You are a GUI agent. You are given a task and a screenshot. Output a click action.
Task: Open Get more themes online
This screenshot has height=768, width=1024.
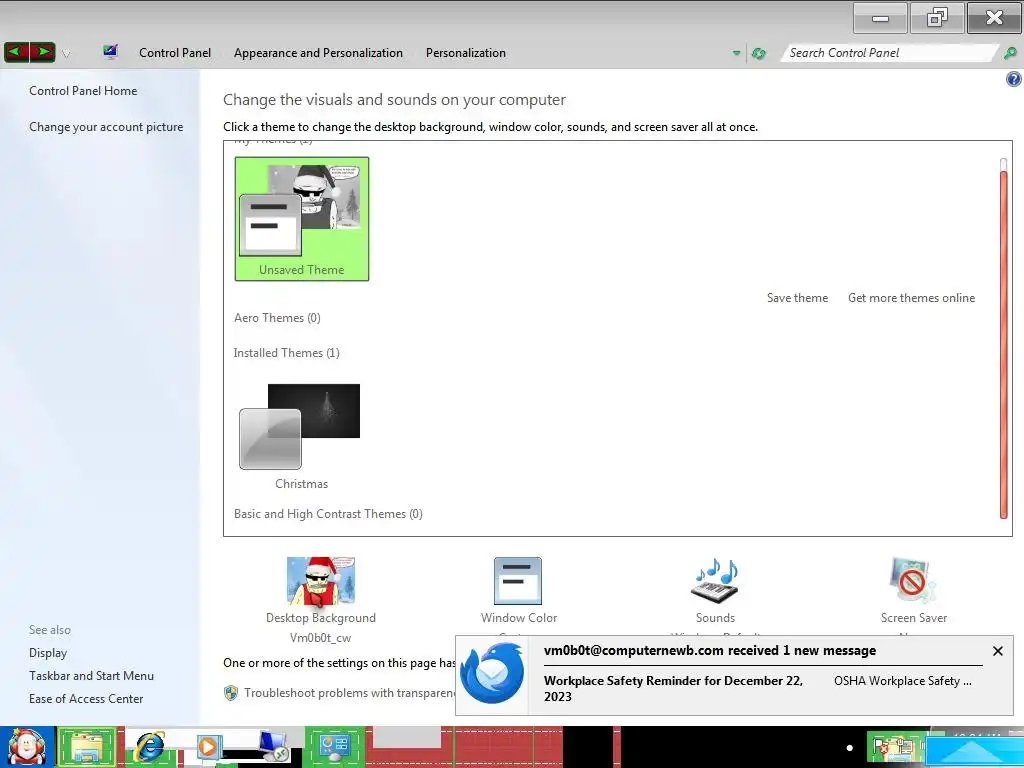click(912, 298)
